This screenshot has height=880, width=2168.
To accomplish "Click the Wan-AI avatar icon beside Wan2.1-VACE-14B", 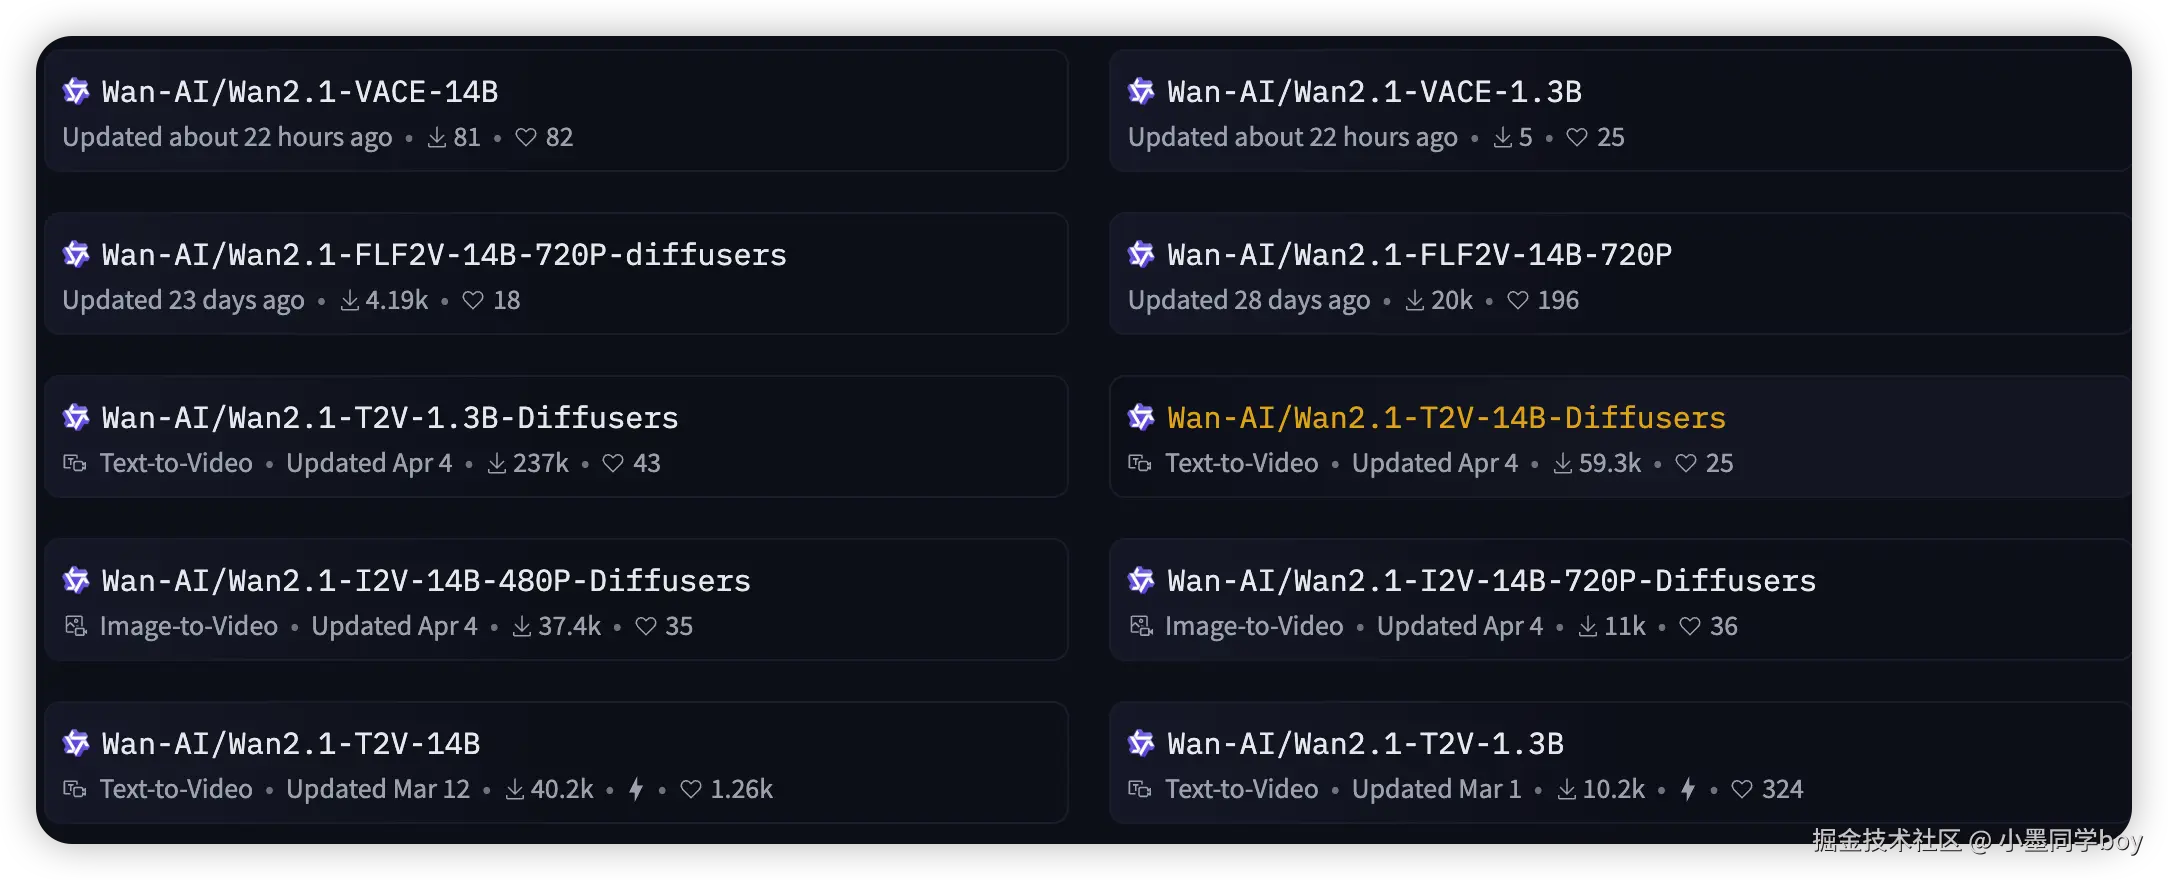I will pos(76,92).
